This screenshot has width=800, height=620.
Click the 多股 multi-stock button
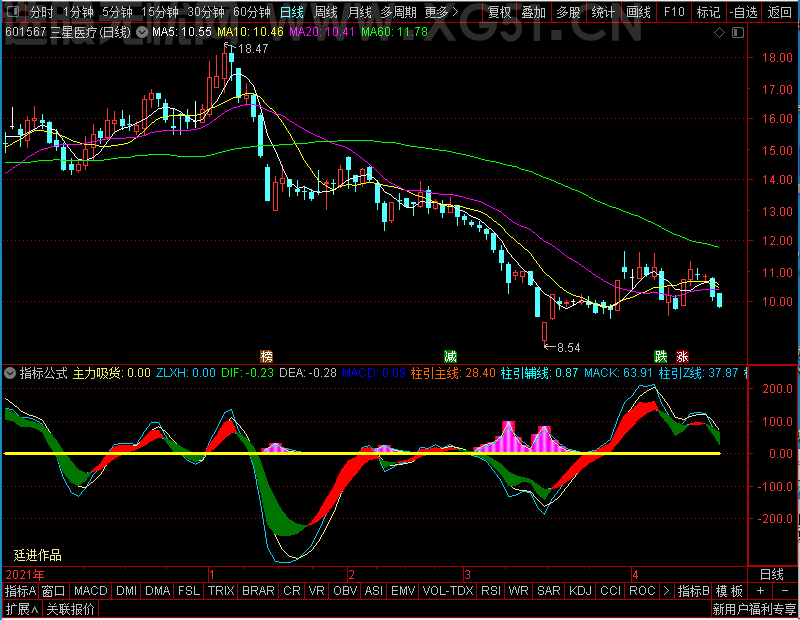pos(568,12)
